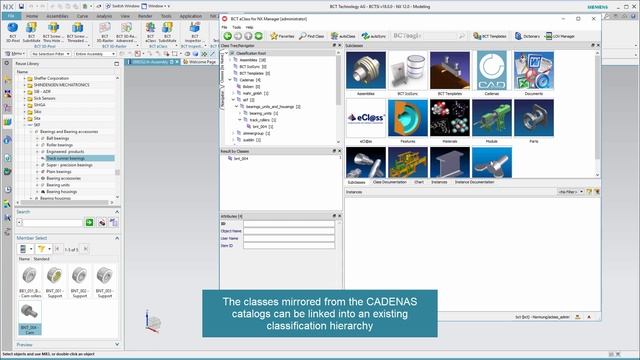The image size is (640, 360).
Task: Open the Entire Assembly scope dropdown
Action: [95, 54]
